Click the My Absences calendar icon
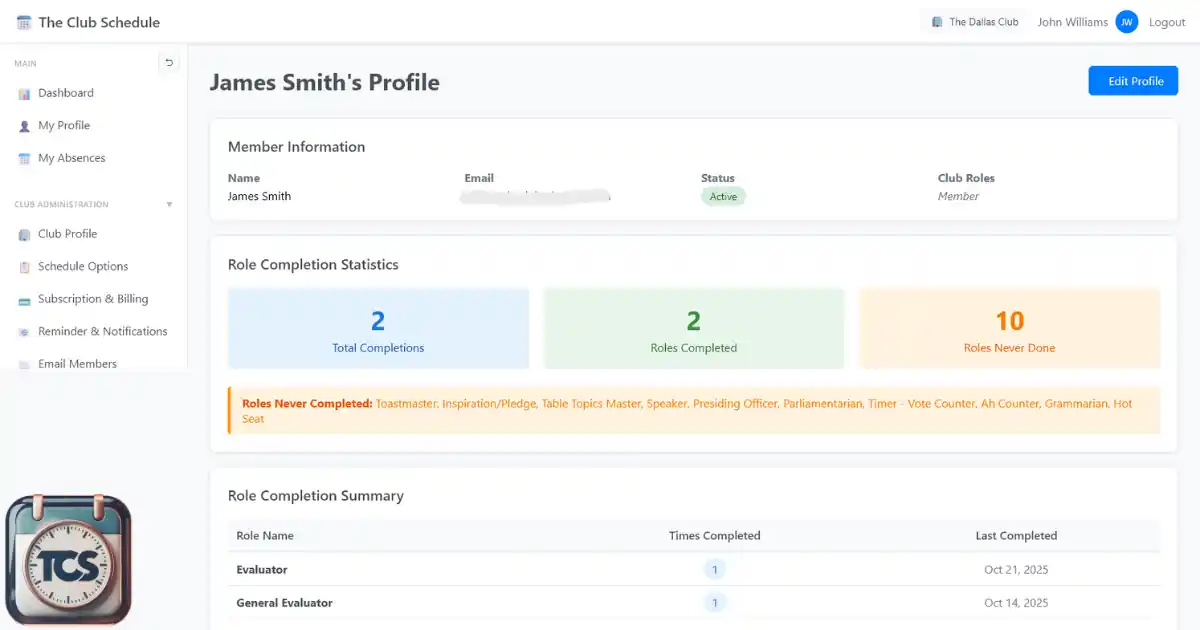Image resolution: width=1200 pixels, height=630 pixels. point(25,159)
